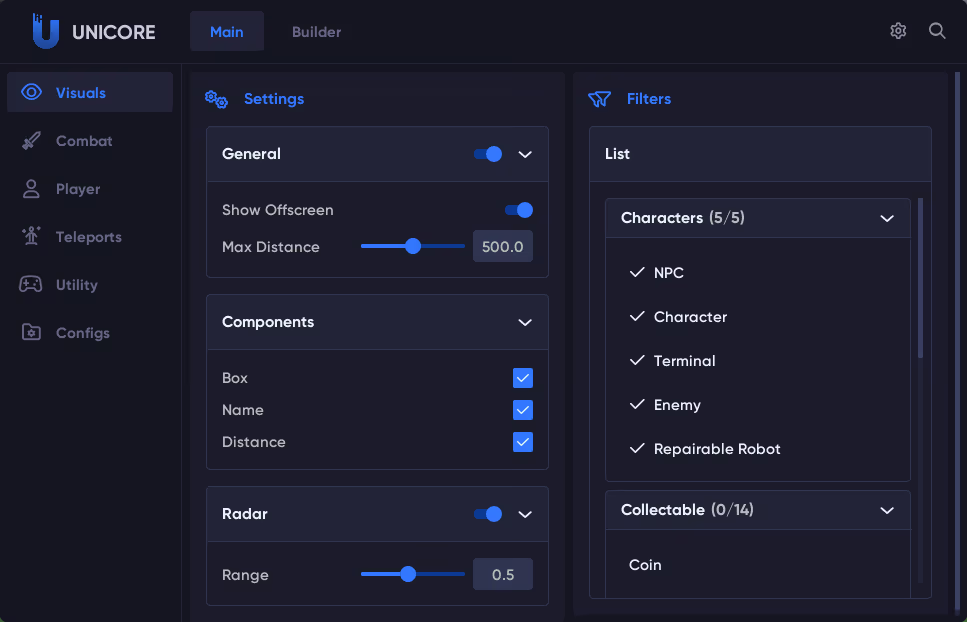Select the Combat sword icon
The height and width of the screenshot is (622, 967).
pyautogui.click(x=31, y=141)
